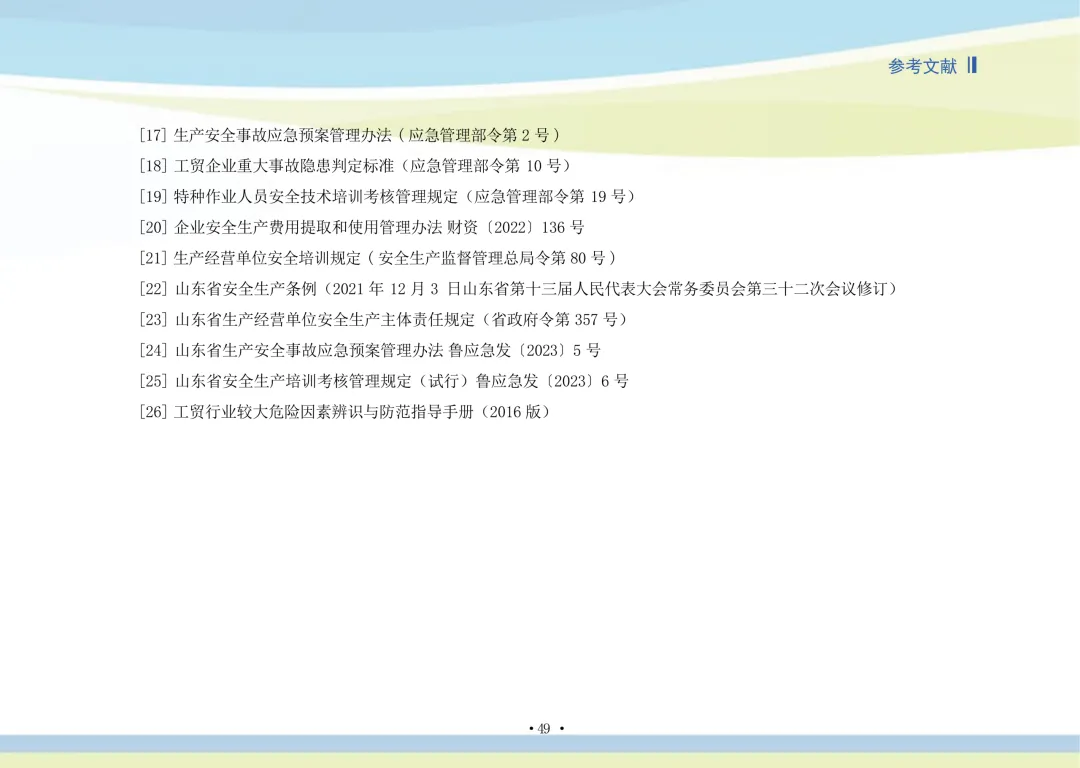Select reference [23] 山东省生产经营单位安全生产主体责任规定
The image size is (1080, 768).
[x=384, y=320]
